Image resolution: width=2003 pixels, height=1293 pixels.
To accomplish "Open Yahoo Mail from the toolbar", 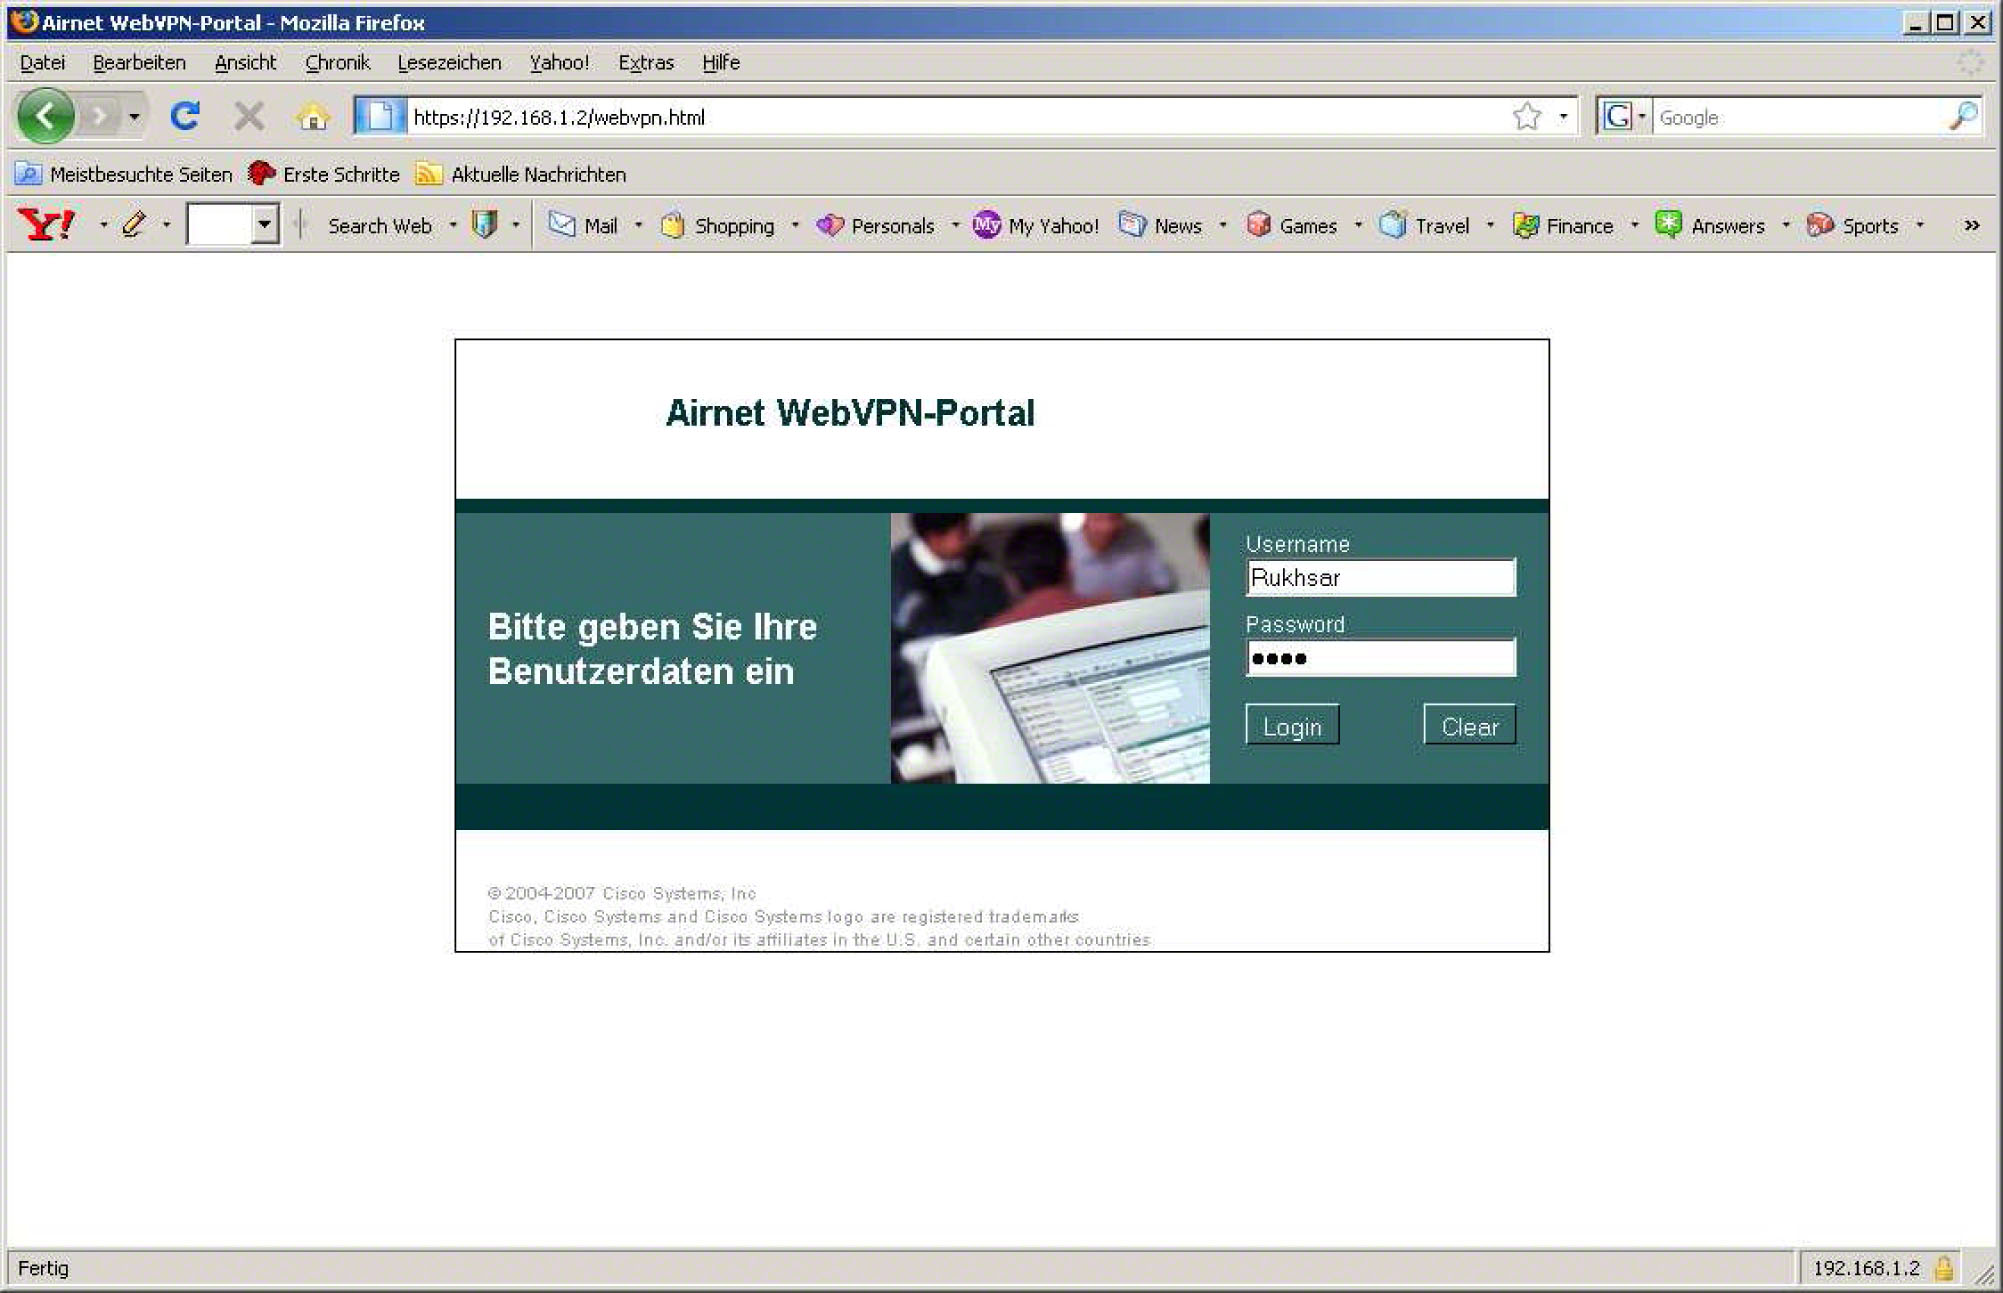I will point(564,225).
